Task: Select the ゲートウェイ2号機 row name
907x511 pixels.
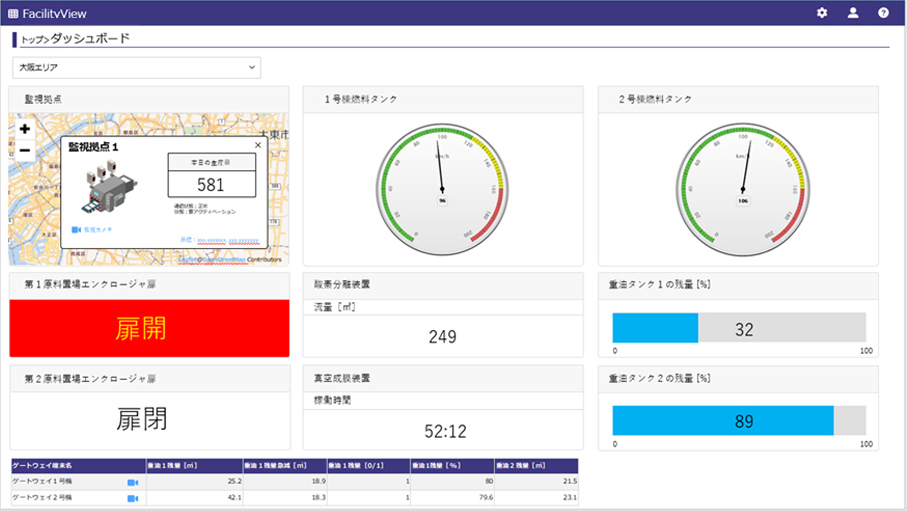Action: click(42, 498)
